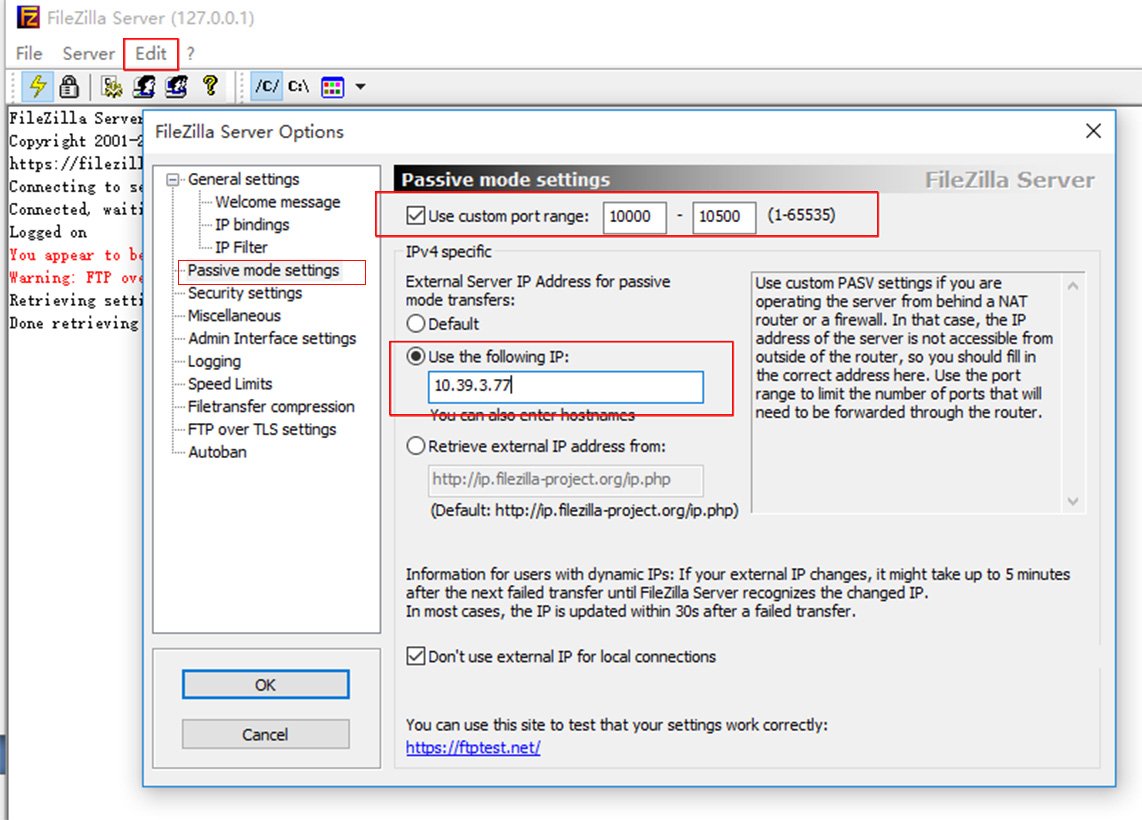
Task: Select Admin Interface settings tree item
Action: [x=272, y=338]
